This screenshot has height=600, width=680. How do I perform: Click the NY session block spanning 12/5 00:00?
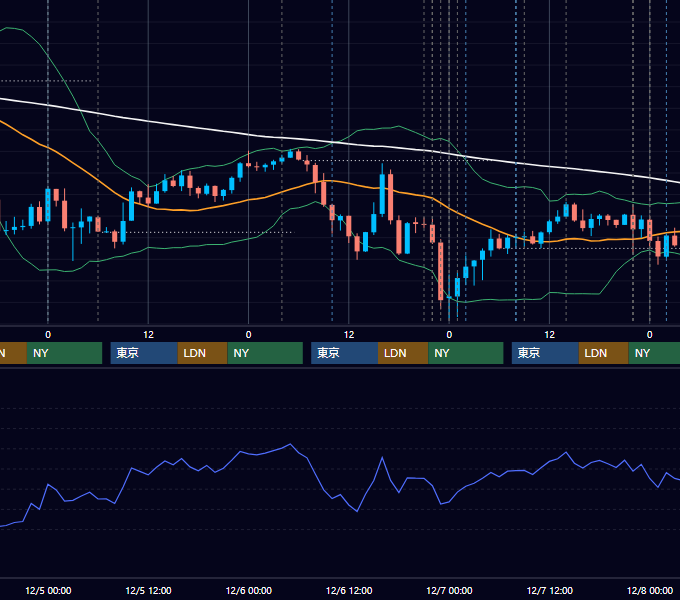point(64,353)
